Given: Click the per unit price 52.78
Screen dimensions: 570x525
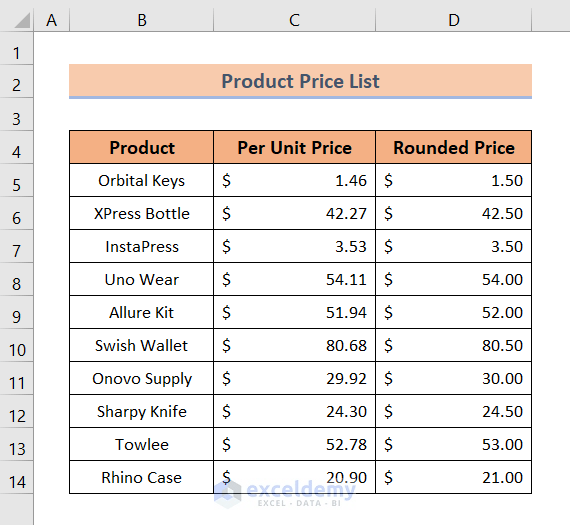Looking at the screenshot, I should click(294, 444).
